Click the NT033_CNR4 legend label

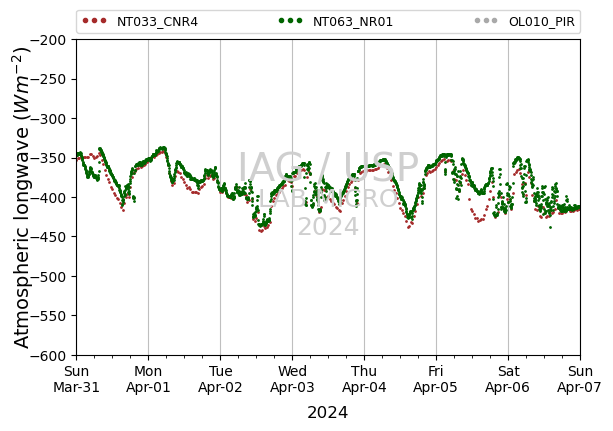[x=157, y=22]
